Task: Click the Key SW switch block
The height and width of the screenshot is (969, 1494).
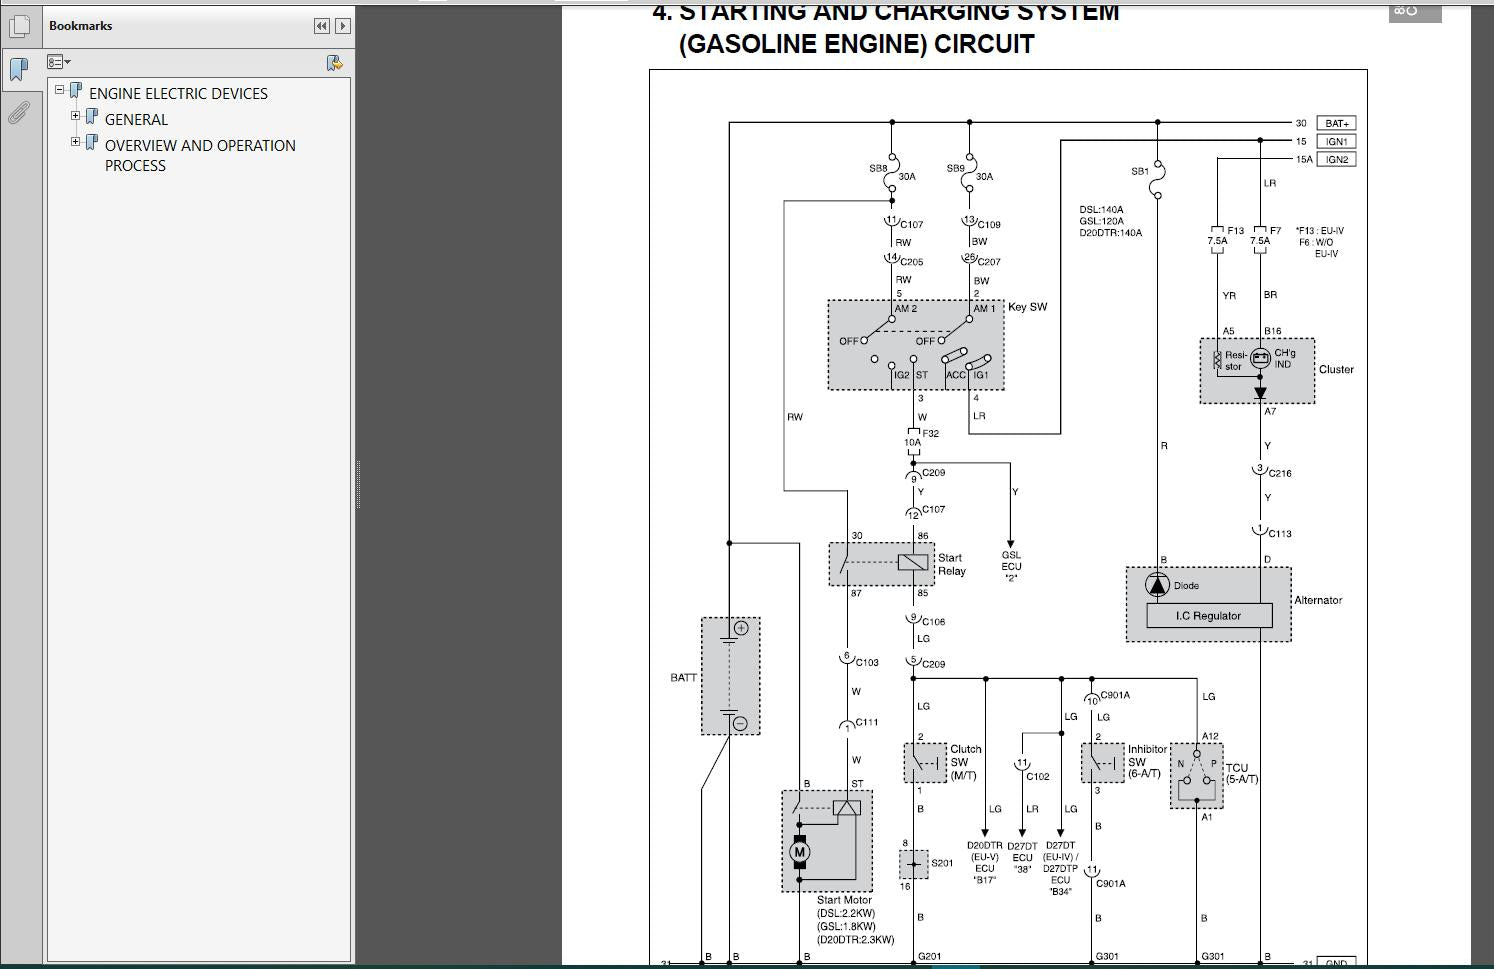Action: 915,345
